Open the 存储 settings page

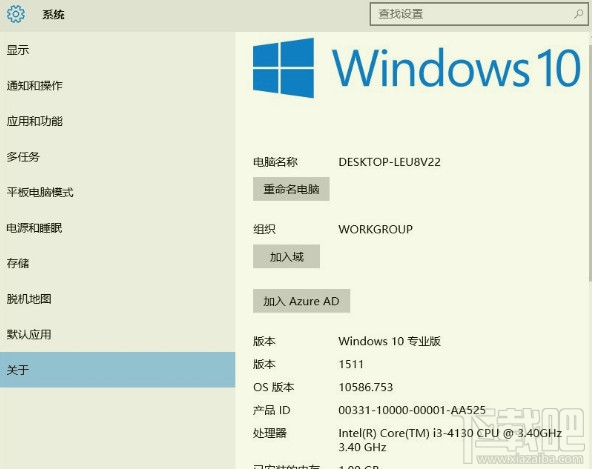pyautogui.click(x=117, y=263)
